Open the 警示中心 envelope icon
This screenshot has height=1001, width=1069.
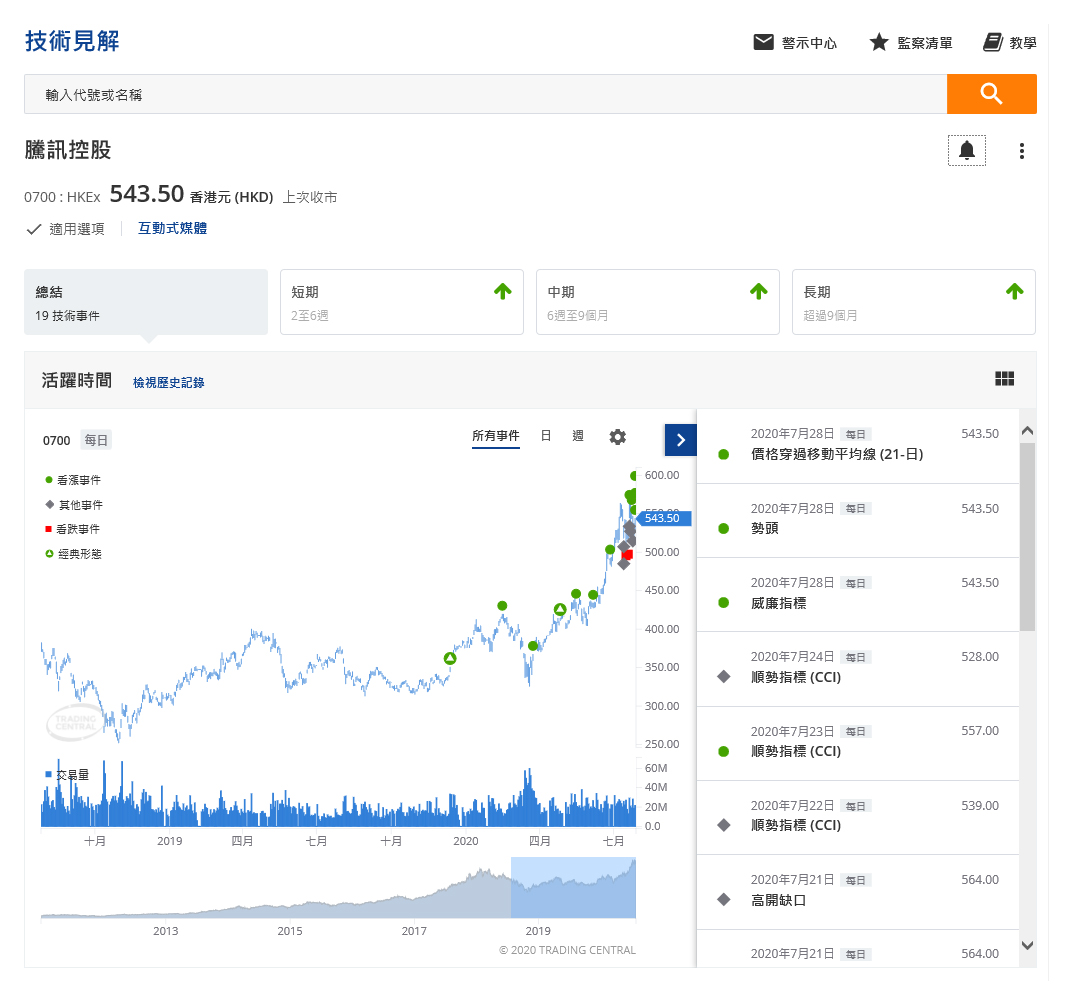click(x=763, y=42)
